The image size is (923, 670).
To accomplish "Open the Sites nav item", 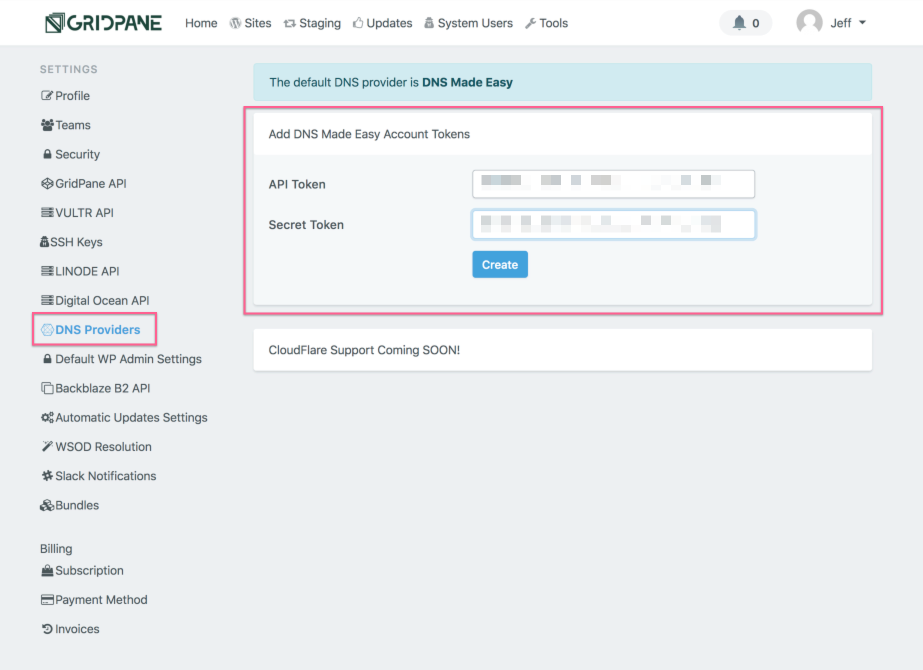I will pyautogui.click(x=257, y=23).
